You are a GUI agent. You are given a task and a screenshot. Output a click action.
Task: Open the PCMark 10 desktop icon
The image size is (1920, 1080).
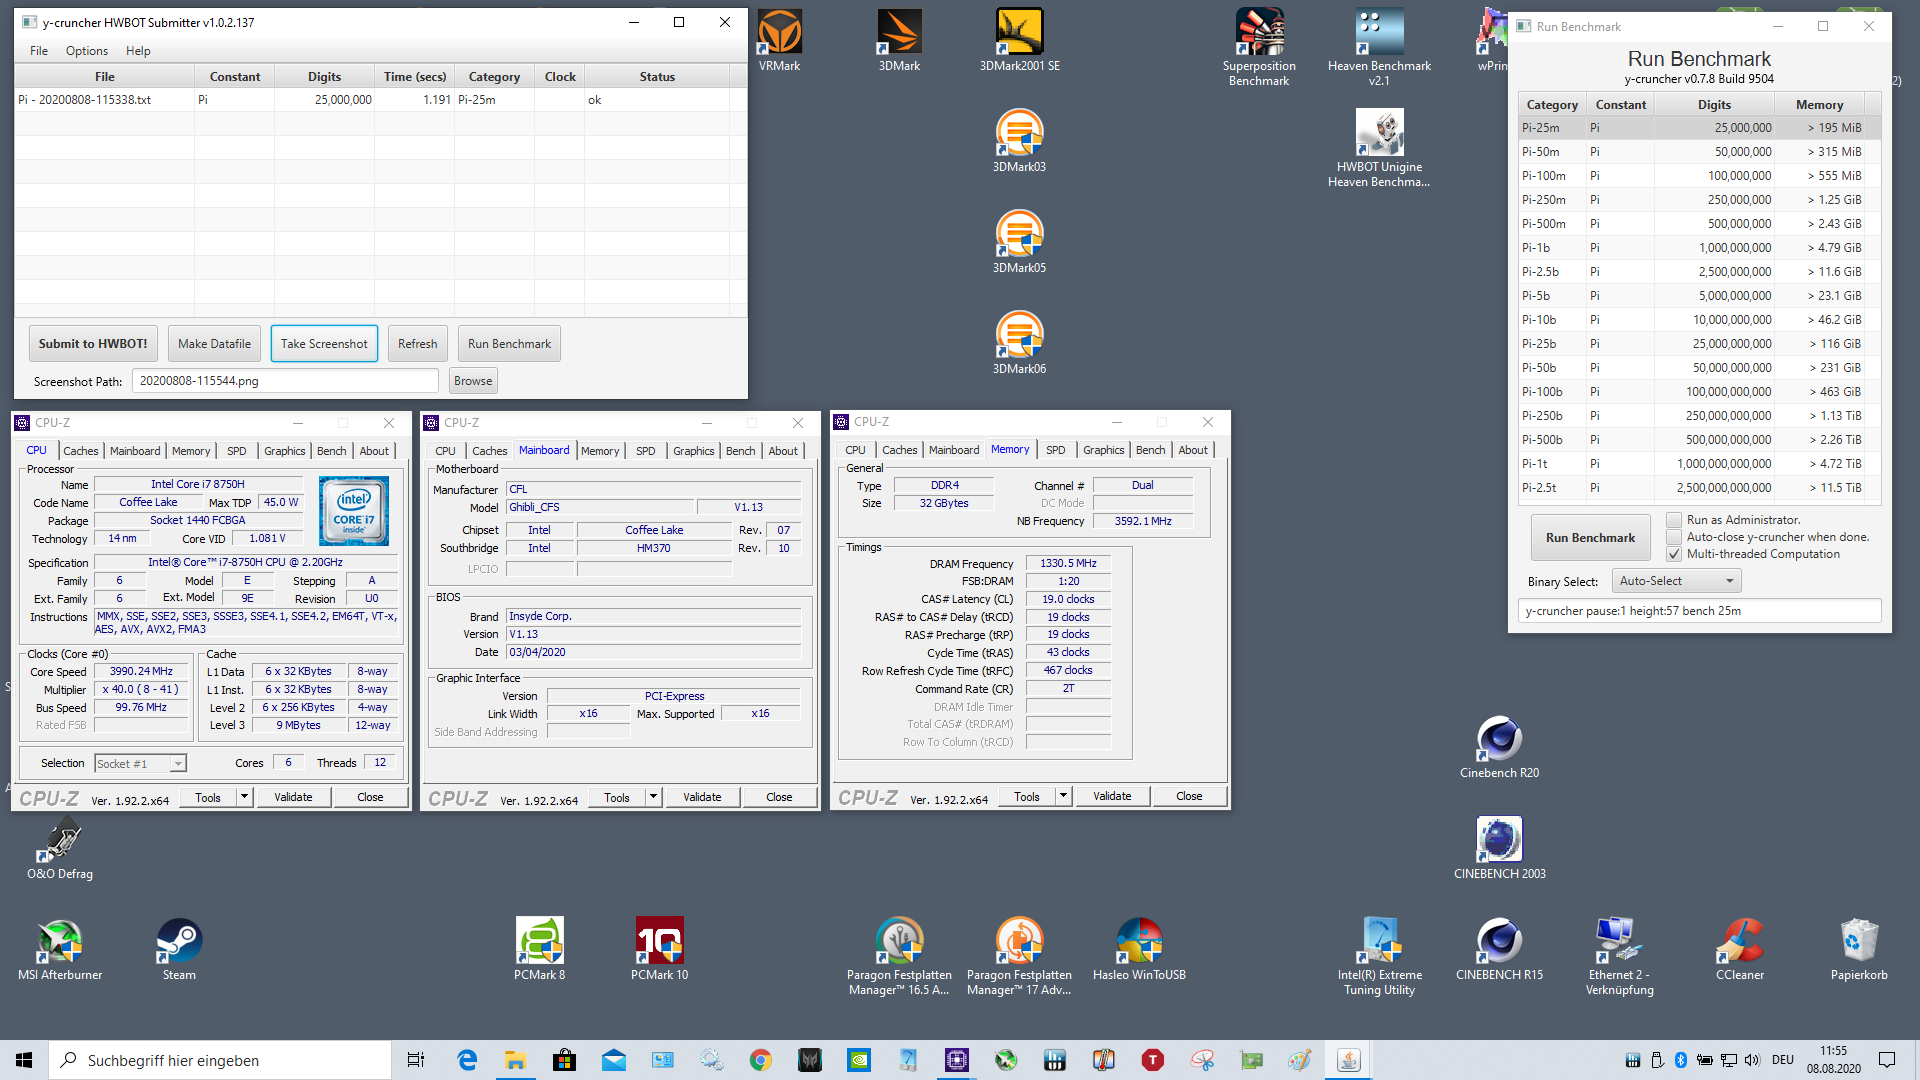pyautogui.click(x=659, y=949)
